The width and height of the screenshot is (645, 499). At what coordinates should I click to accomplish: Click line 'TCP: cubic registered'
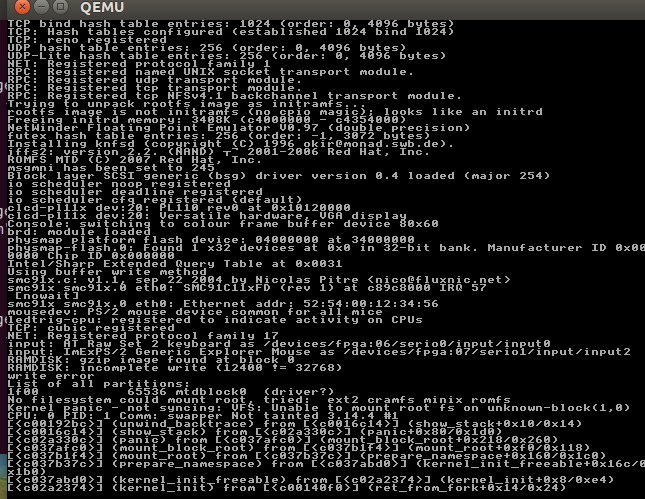point(91,328)
